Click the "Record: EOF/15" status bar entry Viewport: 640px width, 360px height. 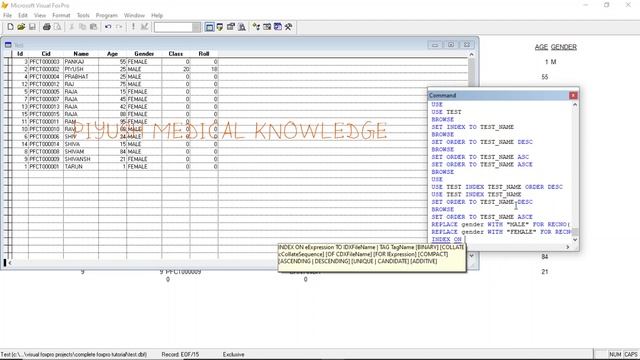(180, 354)
